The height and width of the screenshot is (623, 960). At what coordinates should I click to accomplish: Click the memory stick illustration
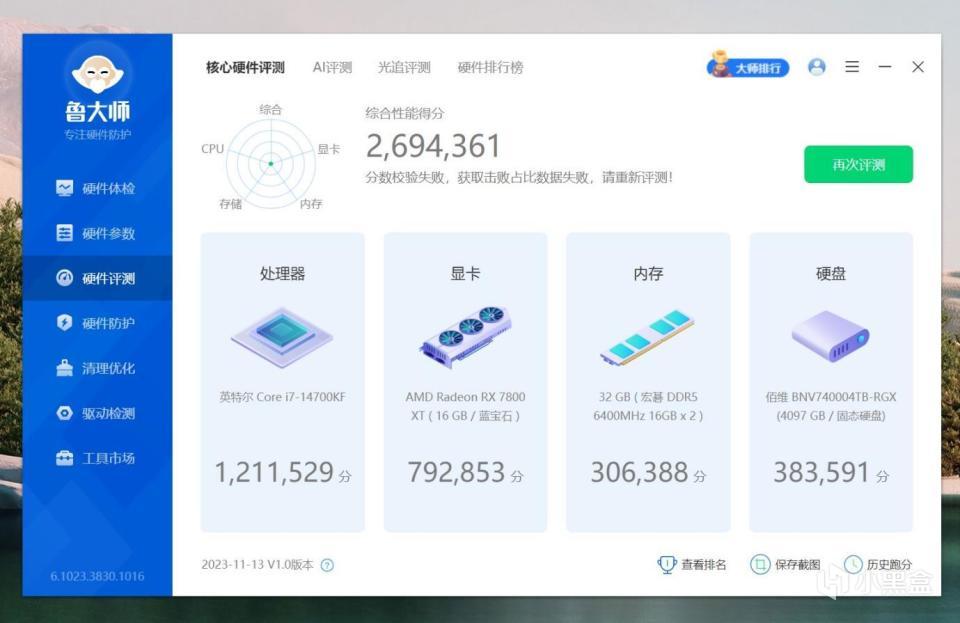647,337
